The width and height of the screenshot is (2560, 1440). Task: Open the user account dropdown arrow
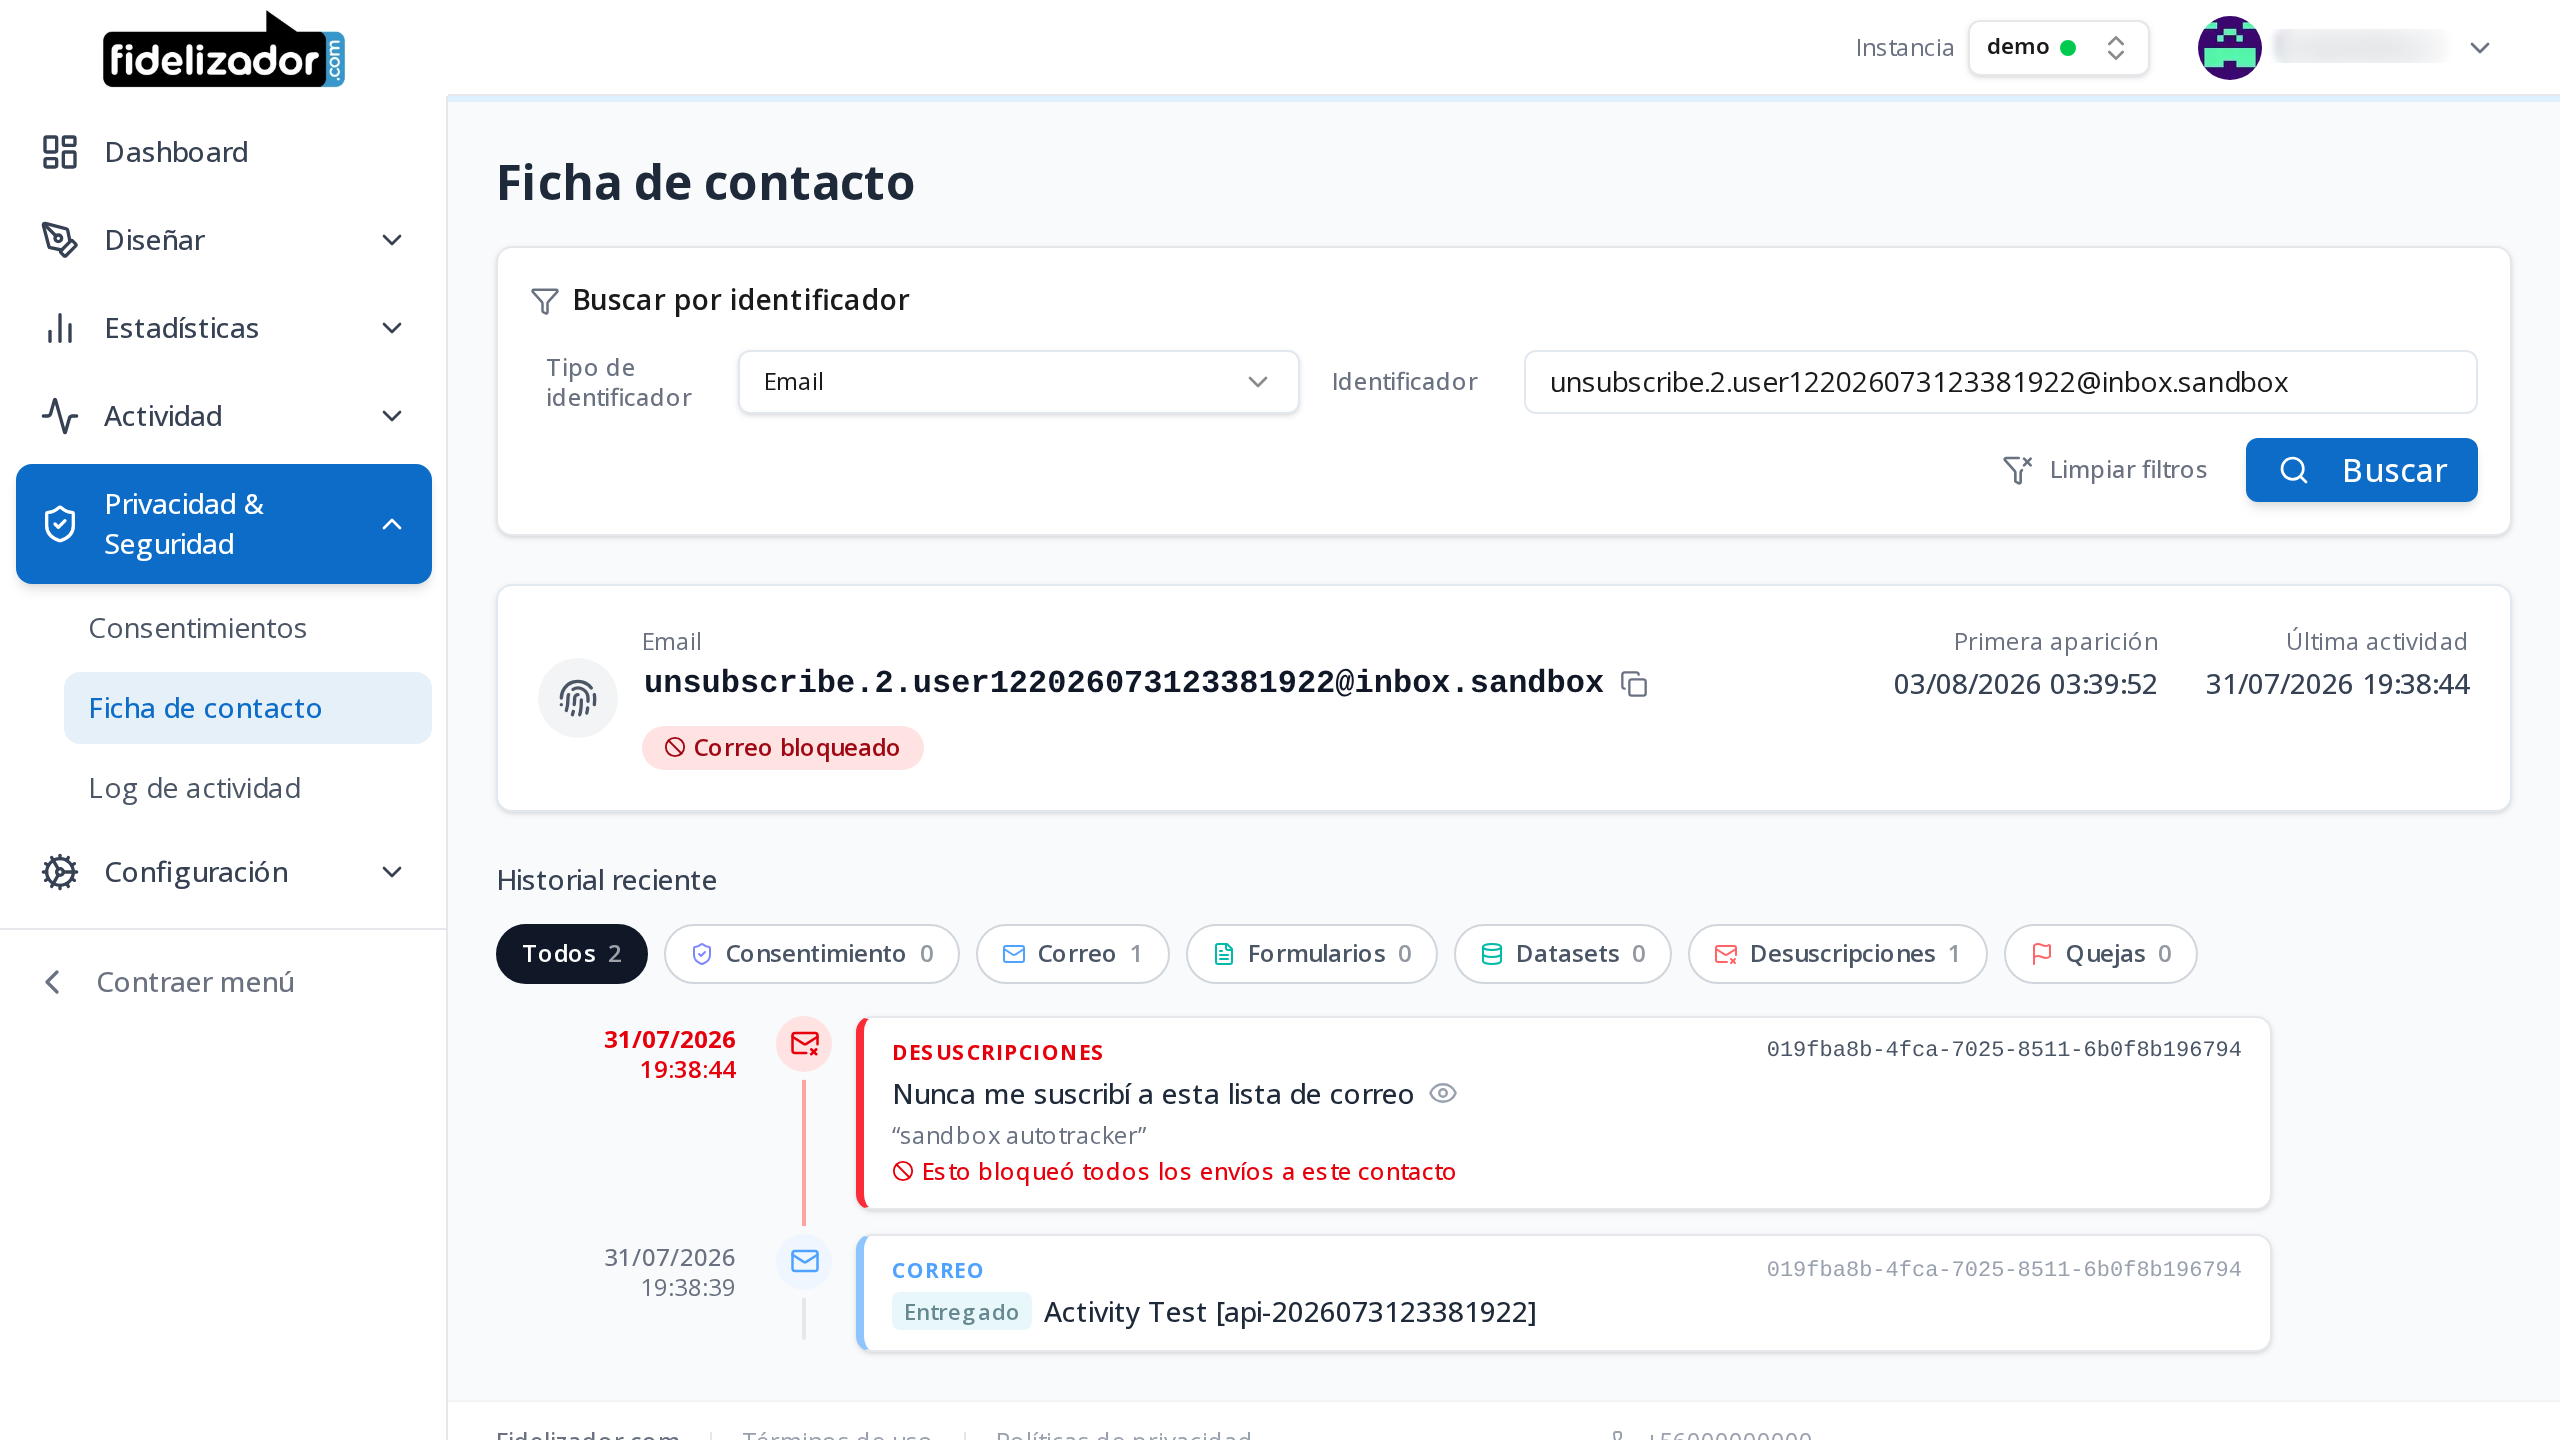click(x=2480, y=48)
